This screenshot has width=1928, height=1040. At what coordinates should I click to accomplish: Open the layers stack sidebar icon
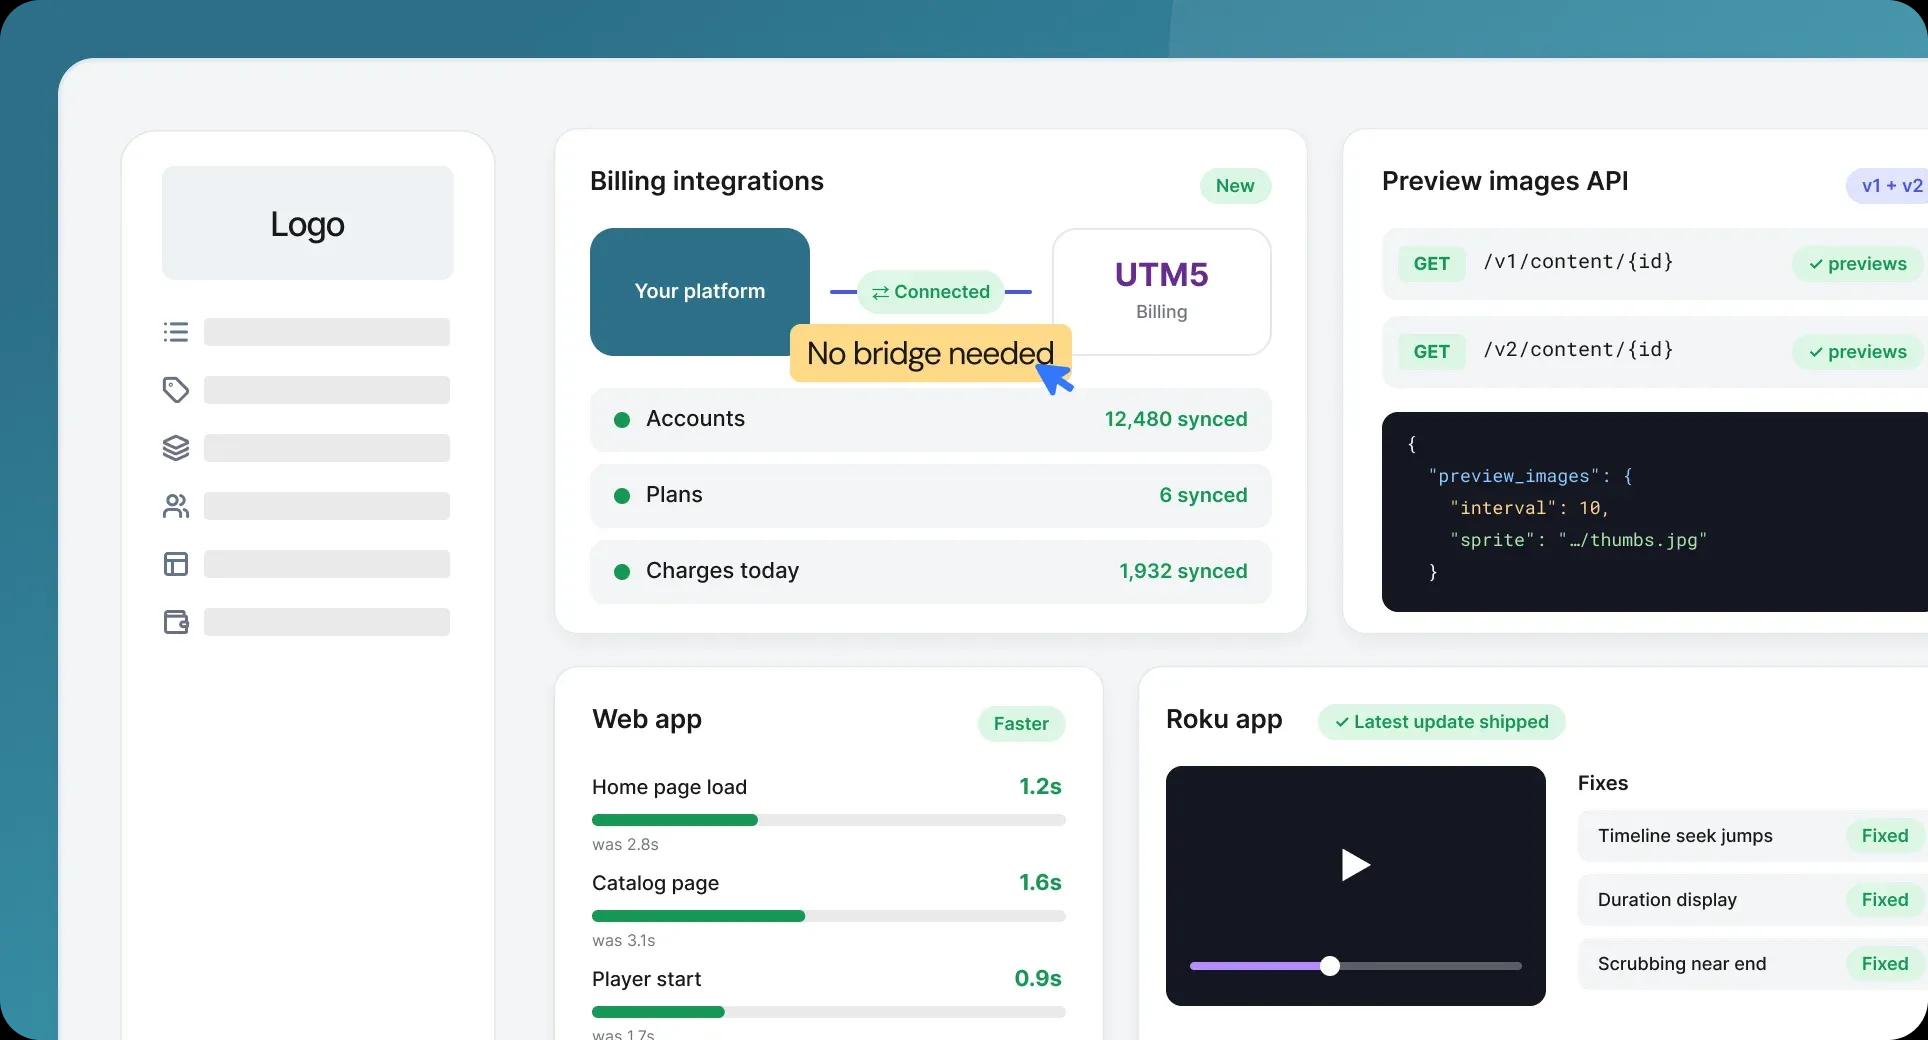point(176,448)
